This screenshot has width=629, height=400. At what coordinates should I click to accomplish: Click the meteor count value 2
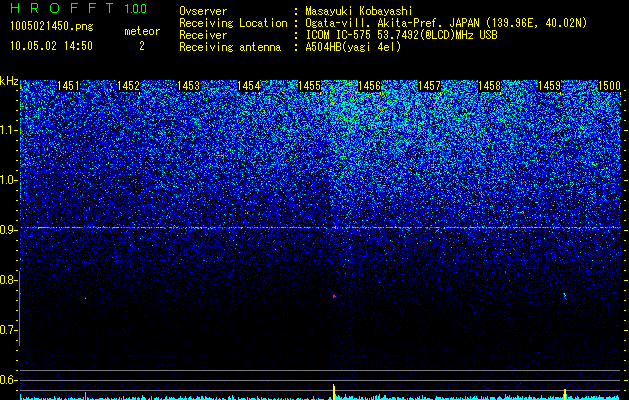coord(142,46)
